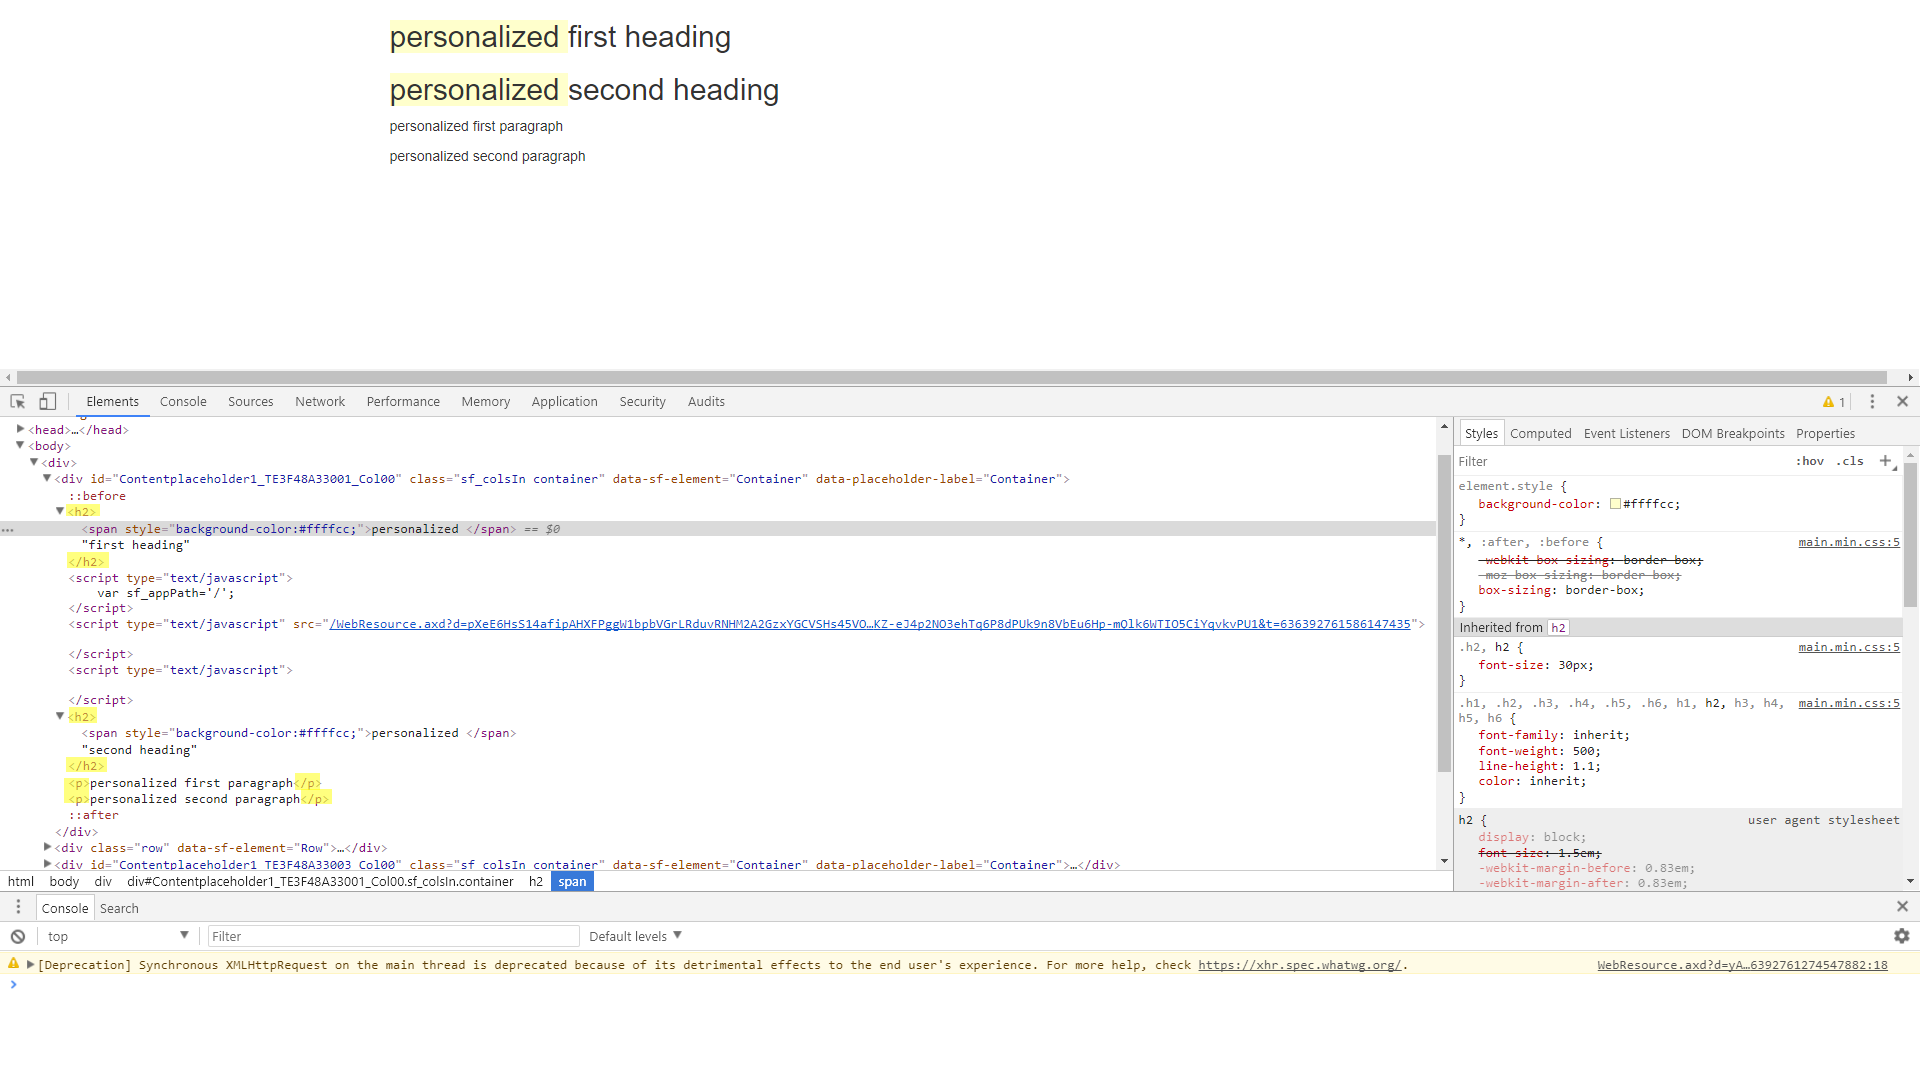Open the console drawer three-dot menu

pyautogui.click(x=18, y=907)
